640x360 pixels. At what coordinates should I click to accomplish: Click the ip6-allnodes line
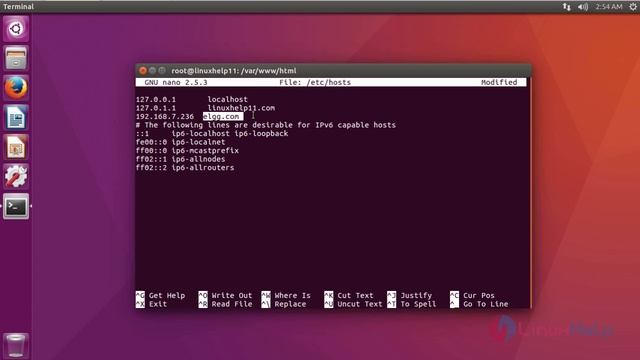(180, 160)
